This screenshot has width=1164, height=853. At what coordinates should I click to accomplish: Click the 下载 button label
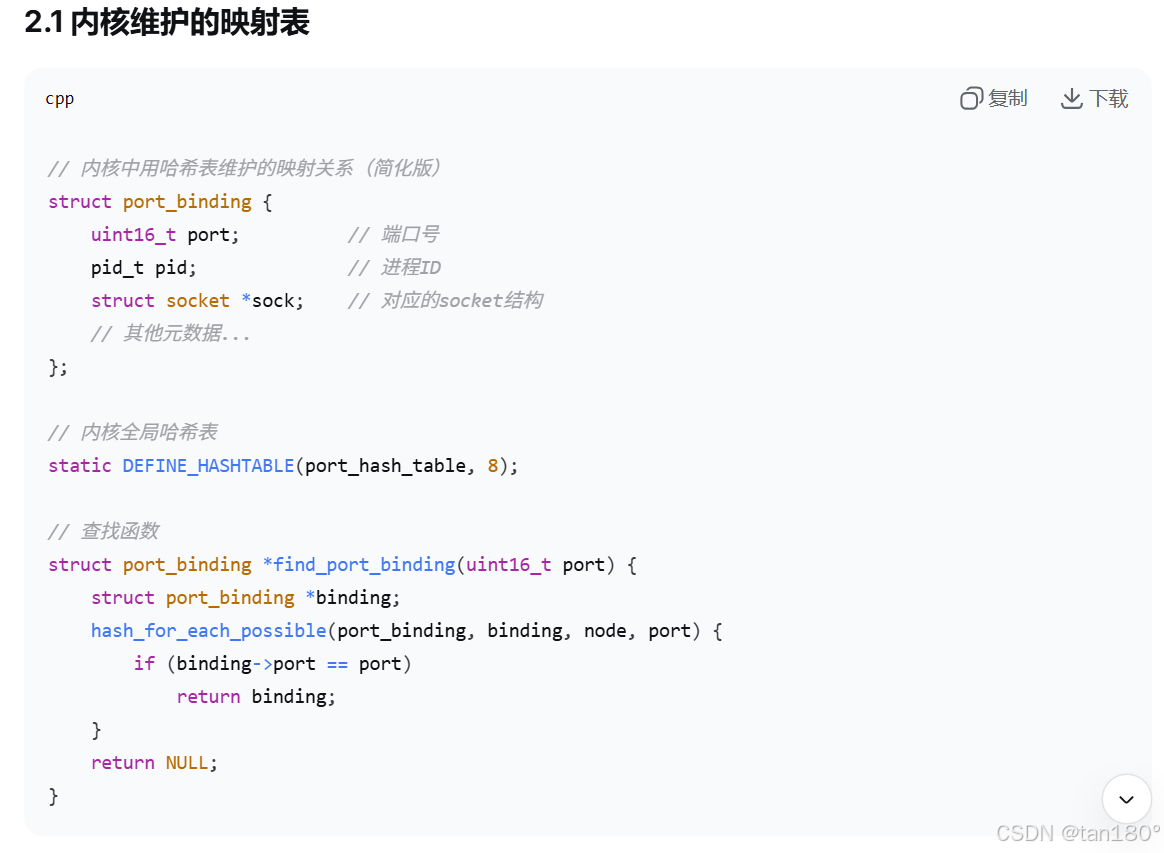1108,99
